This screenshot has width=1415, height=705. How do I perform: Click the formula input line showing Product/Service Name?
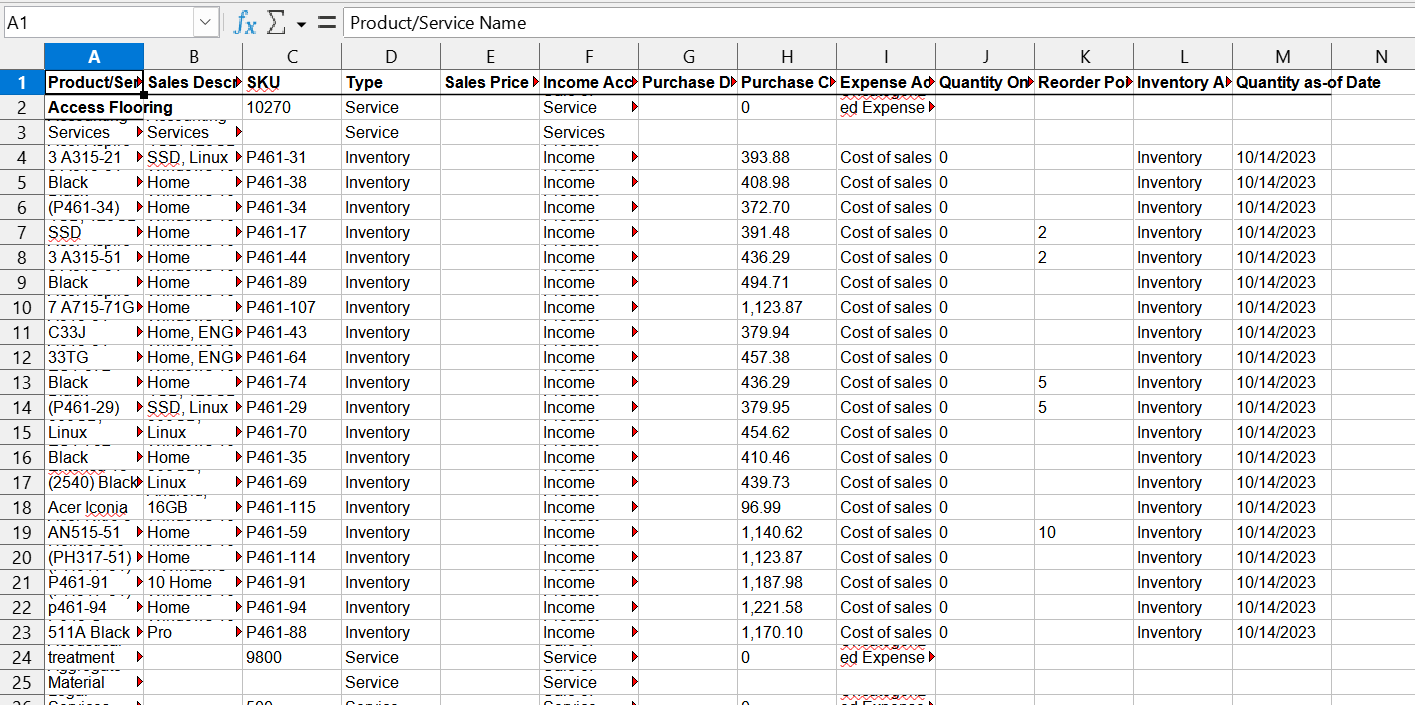[x=878, y=22]
